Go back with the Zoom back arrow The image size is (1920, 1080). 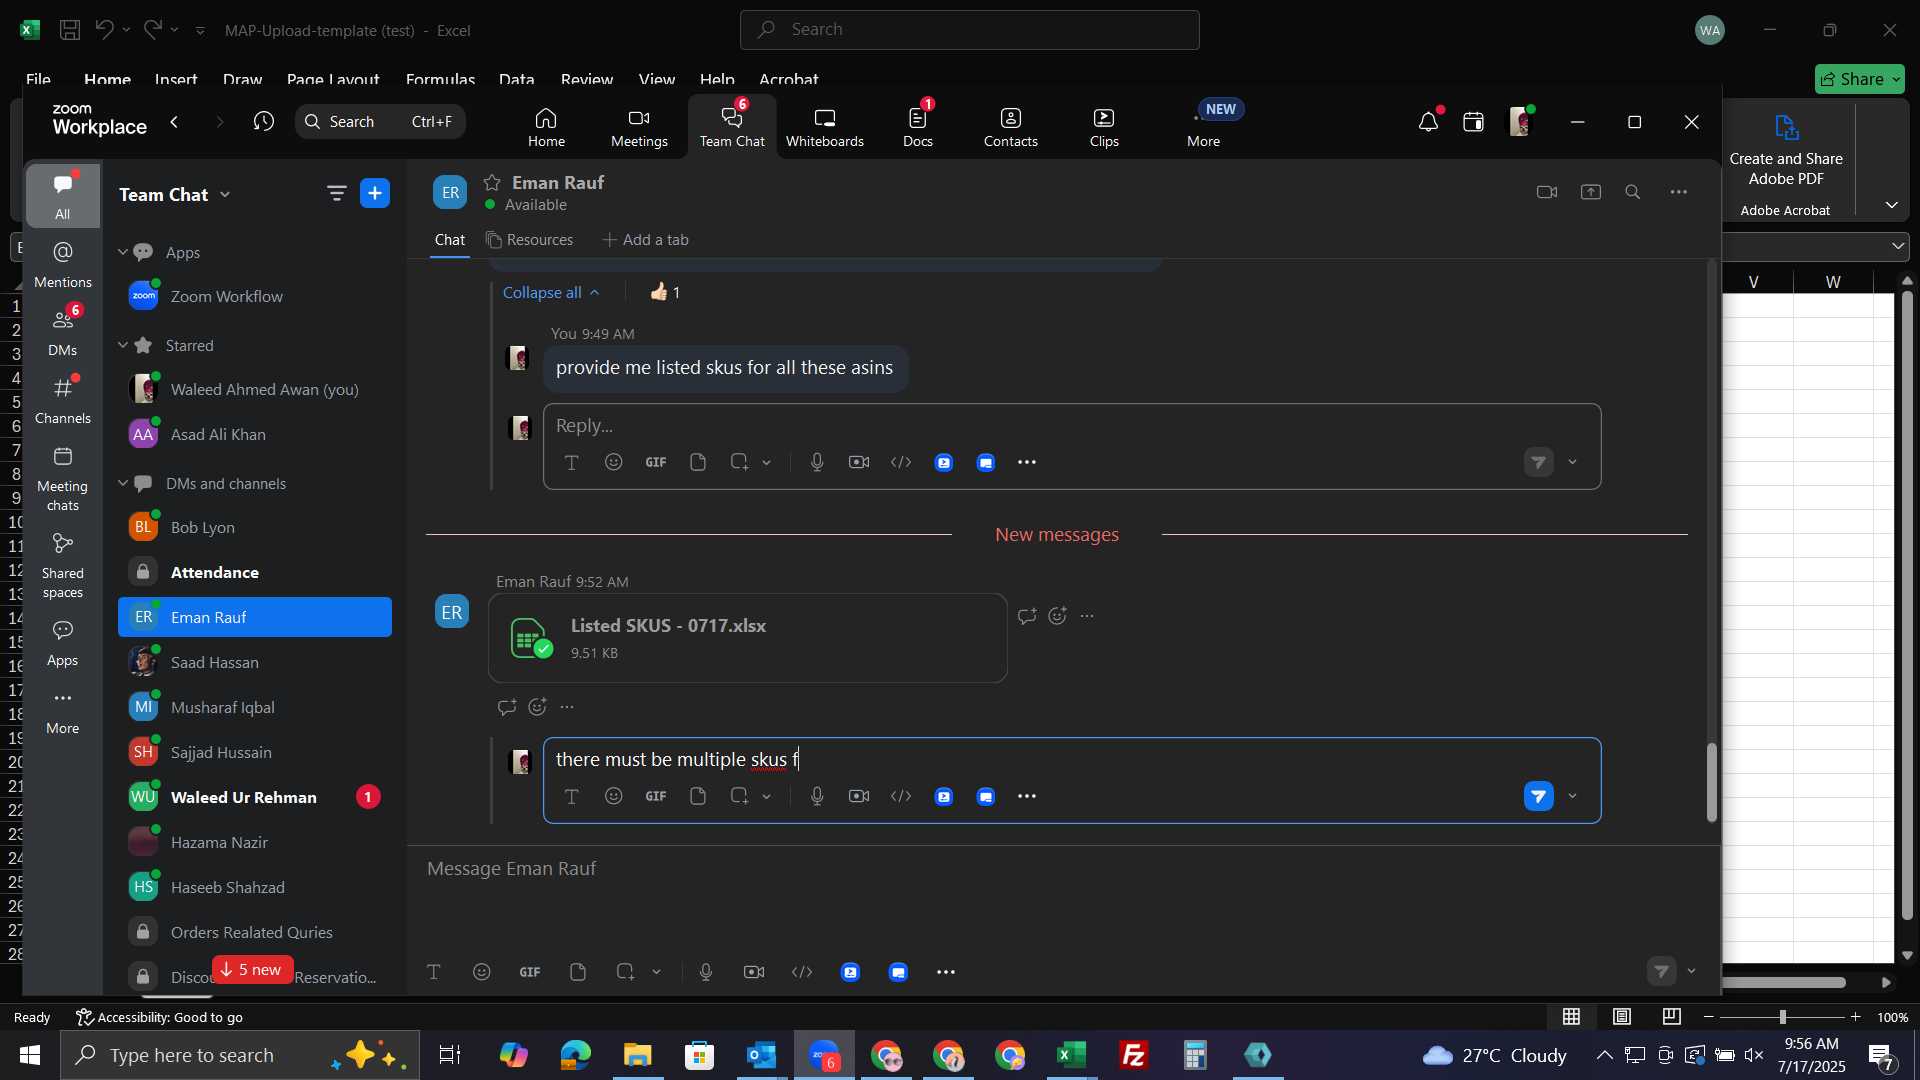click(x=175, y=122)
